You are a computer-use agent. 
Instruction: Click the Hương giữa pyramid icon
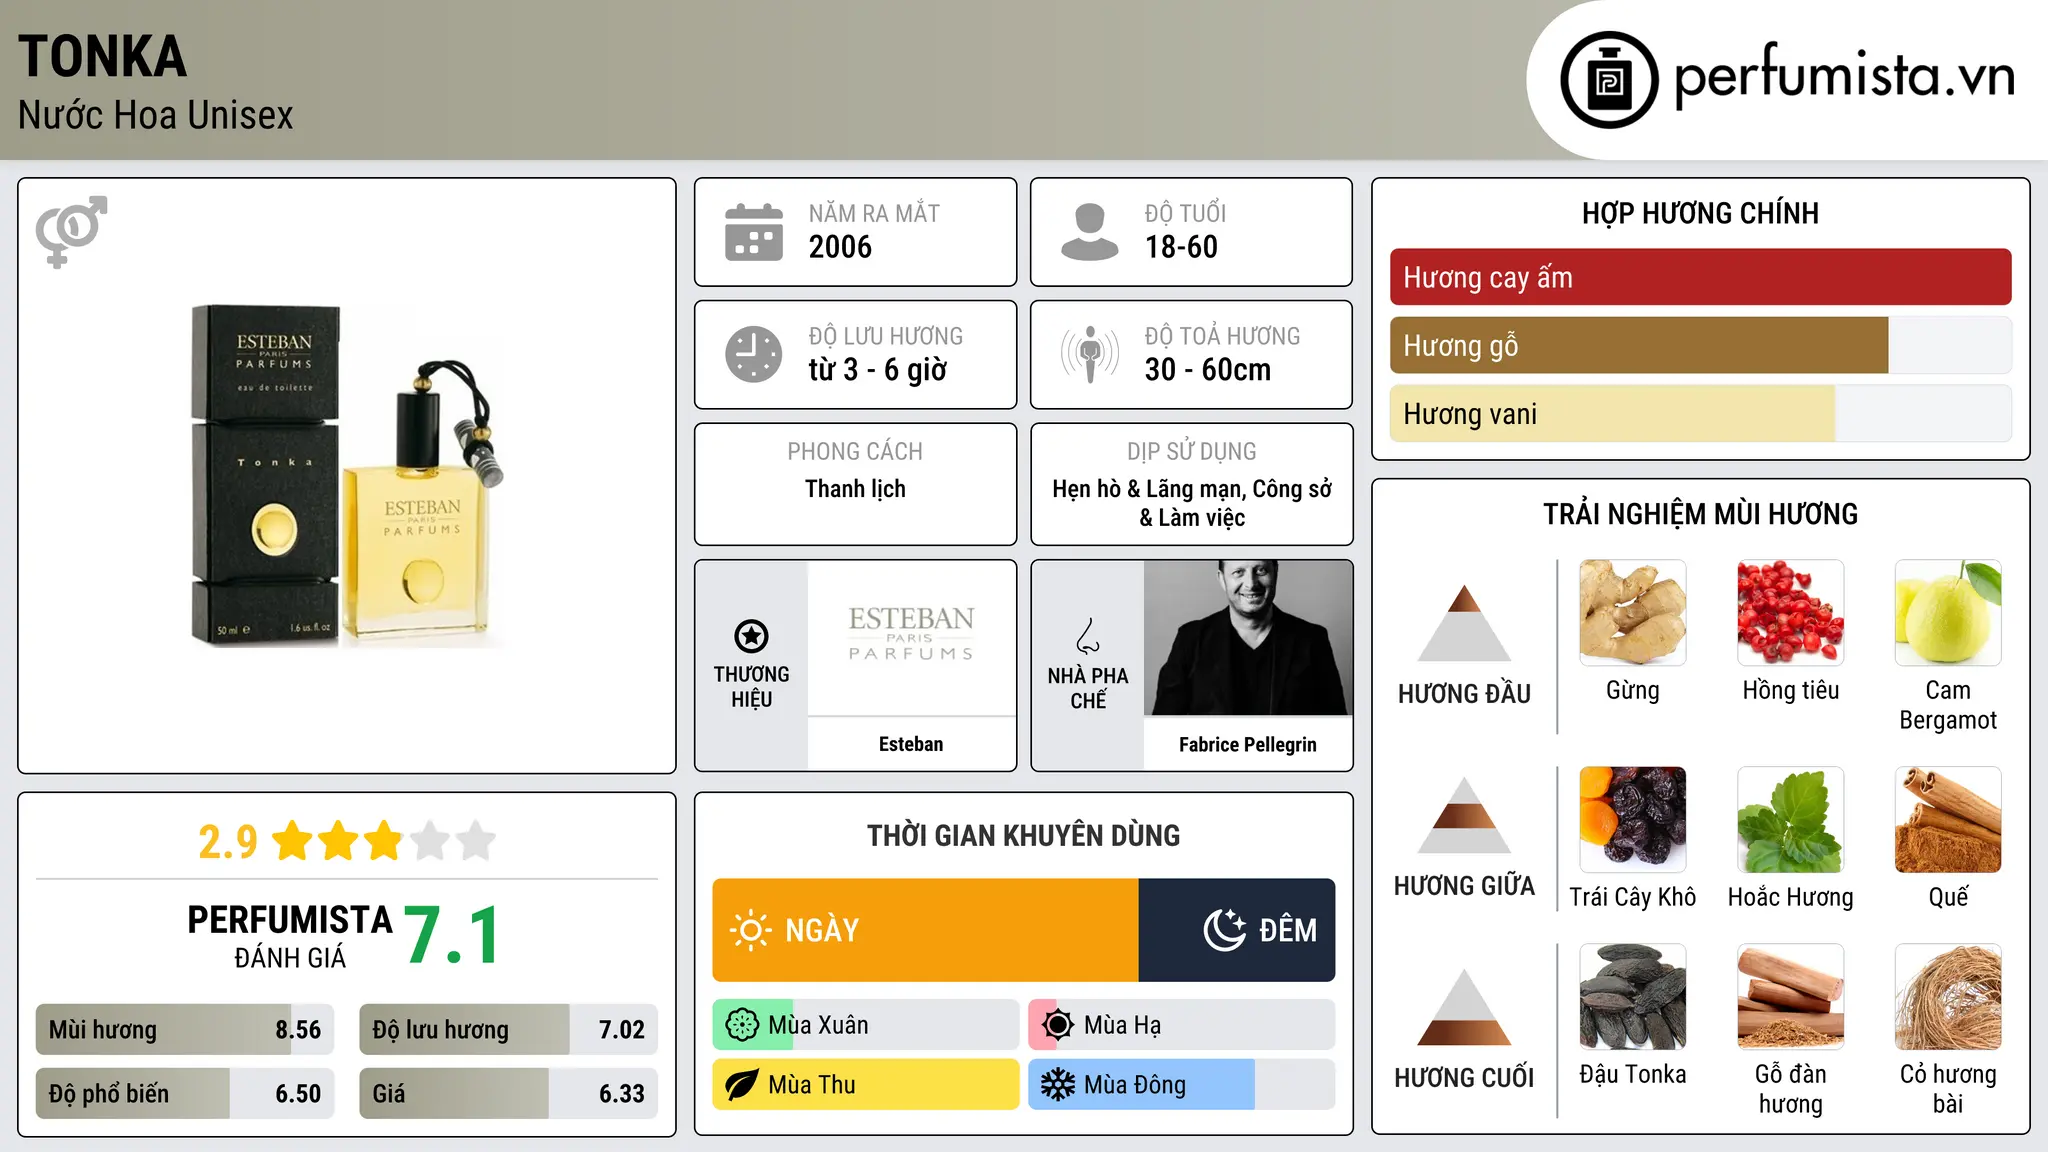pyautogui.click(x=1465, y=815)
